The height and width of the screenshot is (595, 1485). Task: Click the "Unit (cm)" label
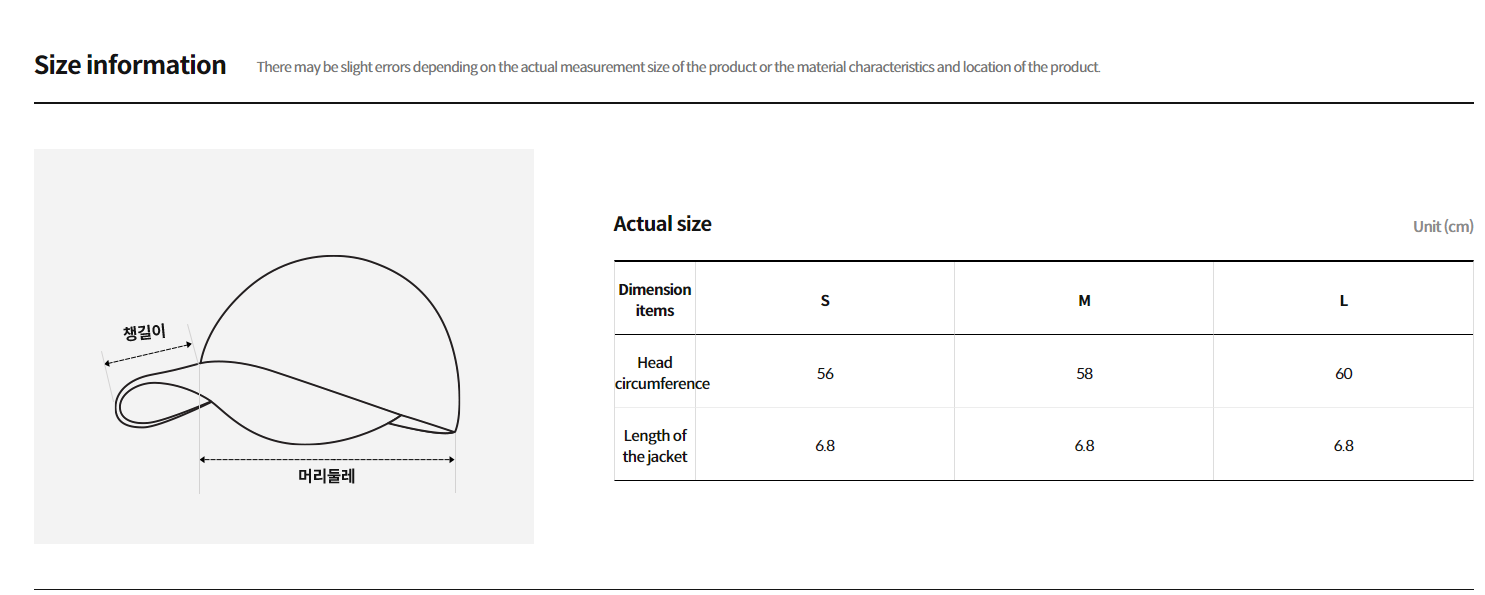1442,226
